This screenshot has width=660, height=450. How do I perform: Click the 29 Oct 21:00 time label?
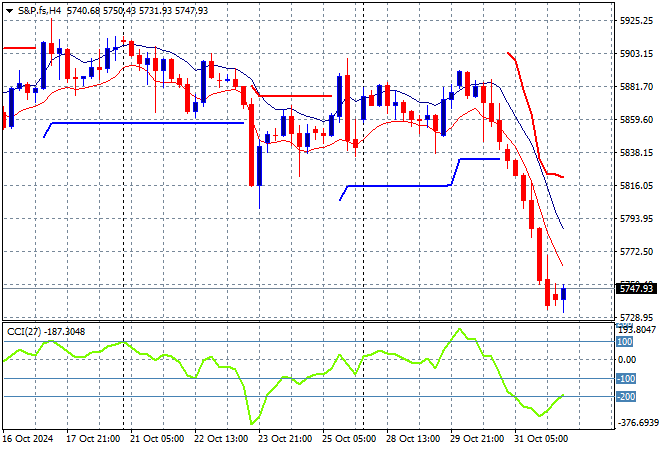coord(477,439)
